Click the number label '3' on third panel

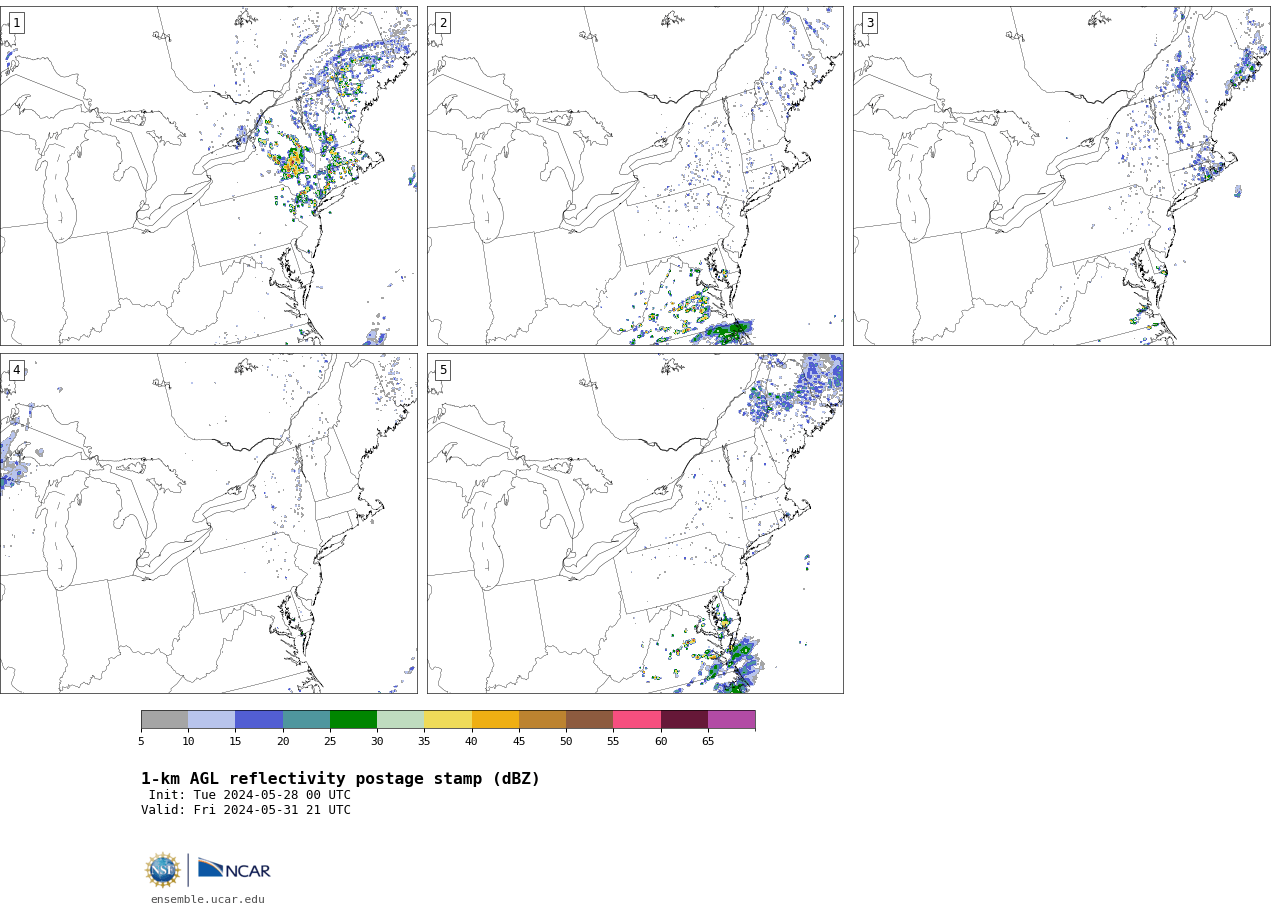coord(869,23)
